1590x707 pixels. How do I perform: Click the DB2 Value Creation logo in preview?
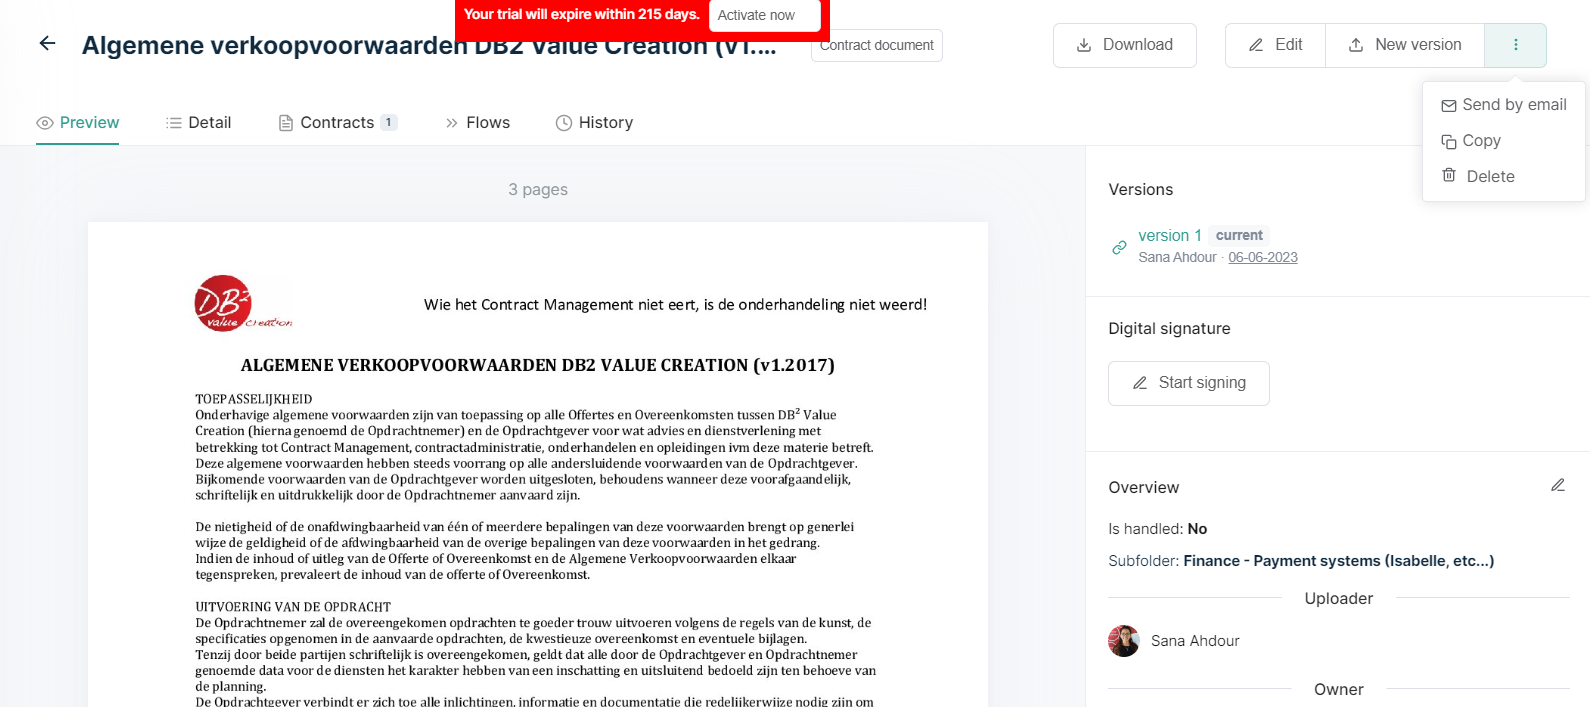[243, 303]
